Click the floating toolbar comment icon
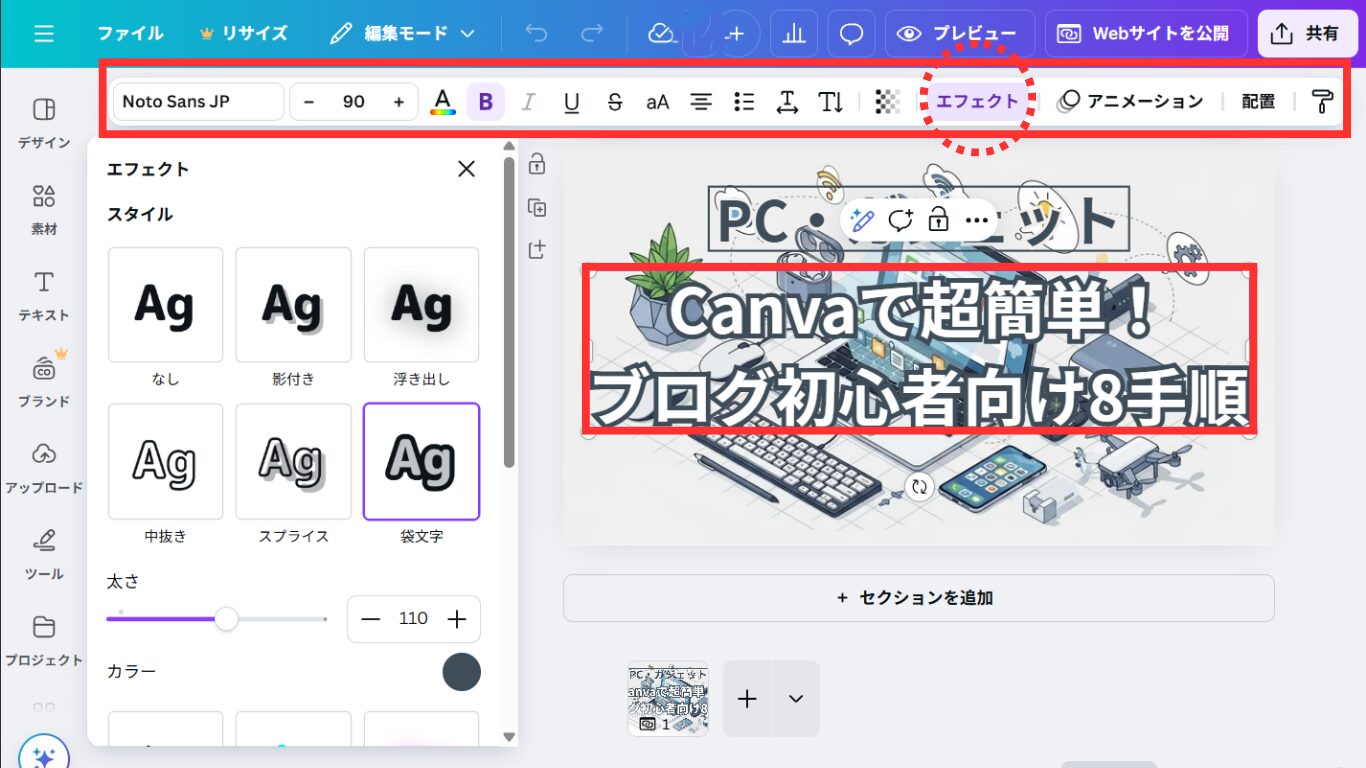Image resolution: width=1366 pixels, height=768 pixels. tap(900, 220)
